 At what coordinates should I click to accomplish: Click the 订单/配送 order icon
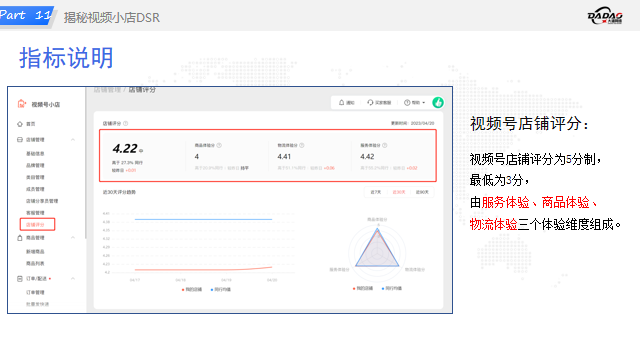[20, 278]
